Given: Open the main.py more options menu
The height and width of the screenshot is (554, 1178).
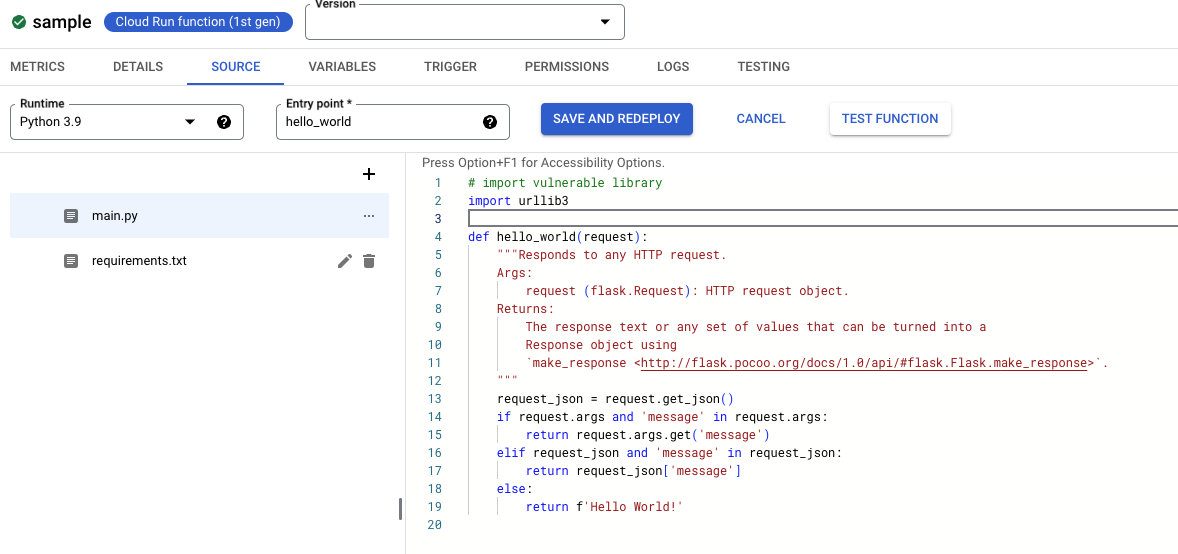Looking at the screenshot, I should (x=369, y=216).
